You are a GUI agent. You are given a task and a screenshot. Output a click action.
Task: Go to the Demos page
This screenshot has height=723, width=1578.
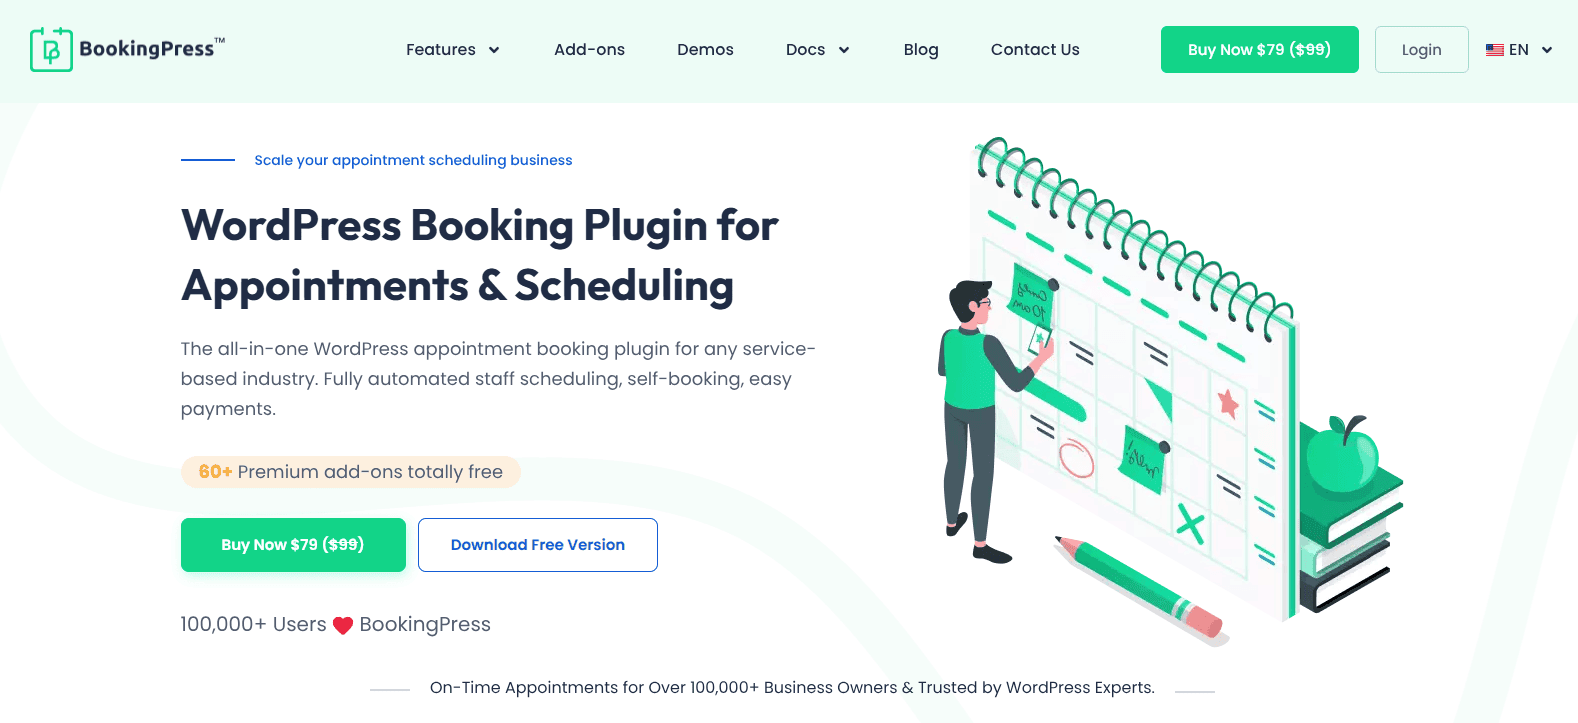[705, 49]
